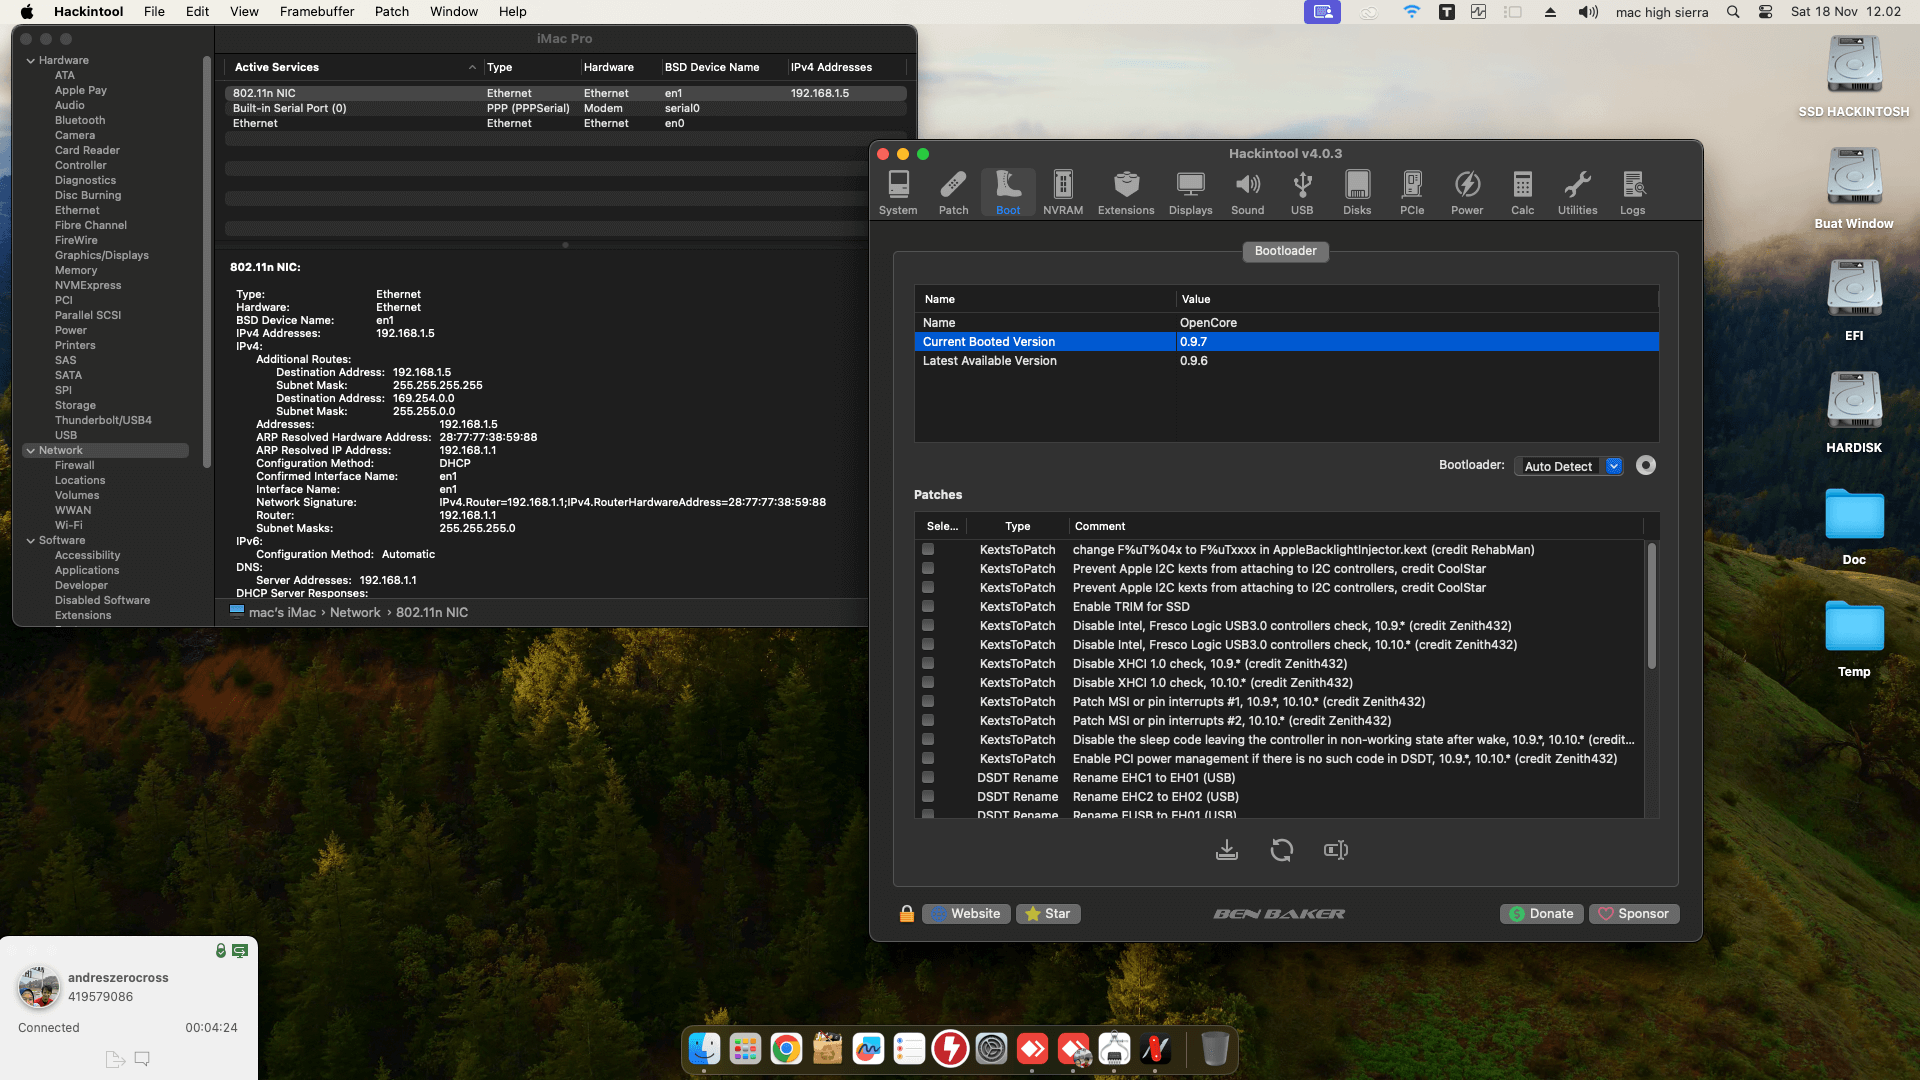Open the Window menu
The height and width of the screenshot is (1080, 1920).
click(x=454, y=12)
